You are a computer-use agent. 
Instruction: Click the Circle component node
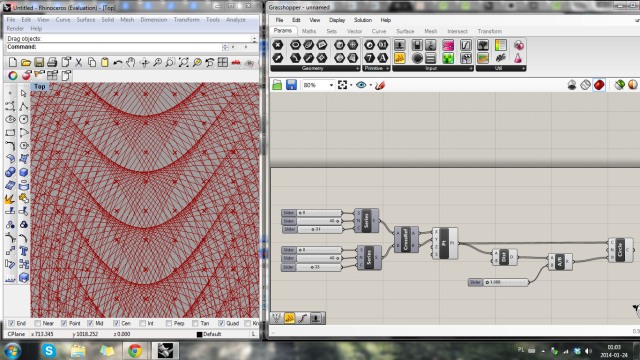[x=621, y=249]
